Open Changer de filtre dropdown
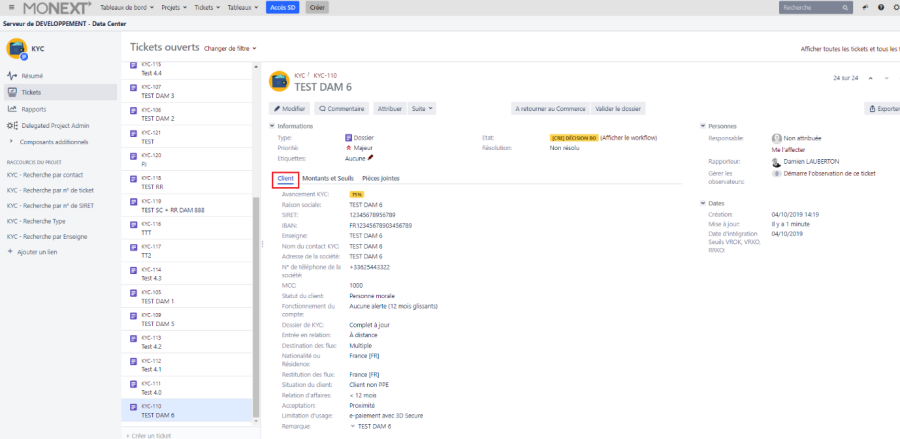The width and height of the screenshot is (900, 439). (230, 48)
